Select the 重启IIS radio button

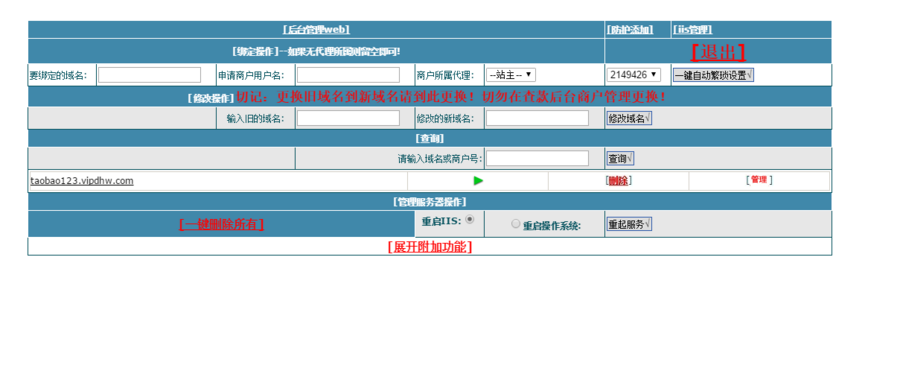coord(470,219)
